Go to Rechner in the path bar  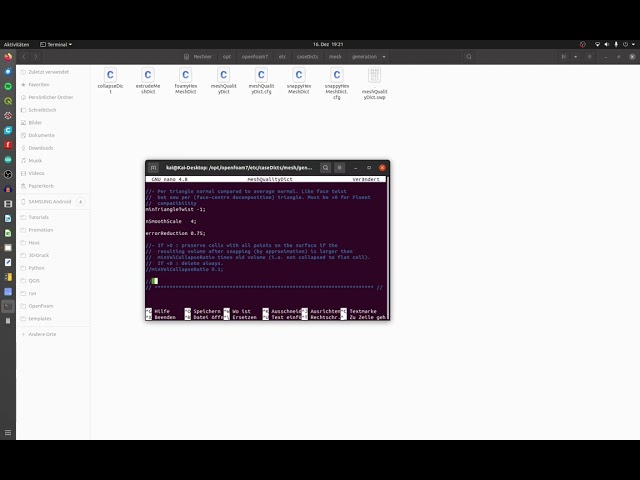198,57
